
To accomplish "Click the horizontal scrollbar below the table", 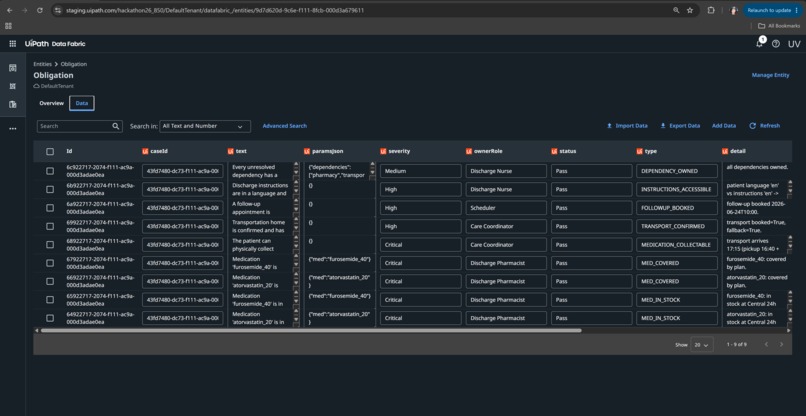I will pyautogui.click(x=311, y=330).
